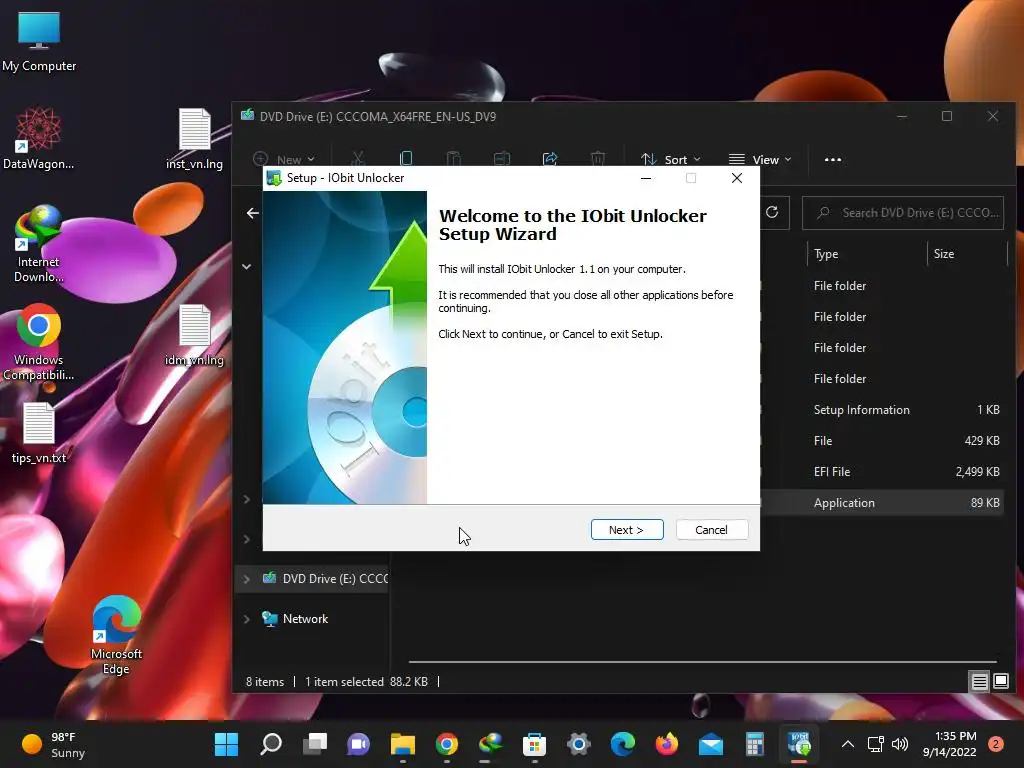Open the weather widget showing 98°F
This screenshot has height=768, width=1024.
pyautogui.click(x=54, y=744)
